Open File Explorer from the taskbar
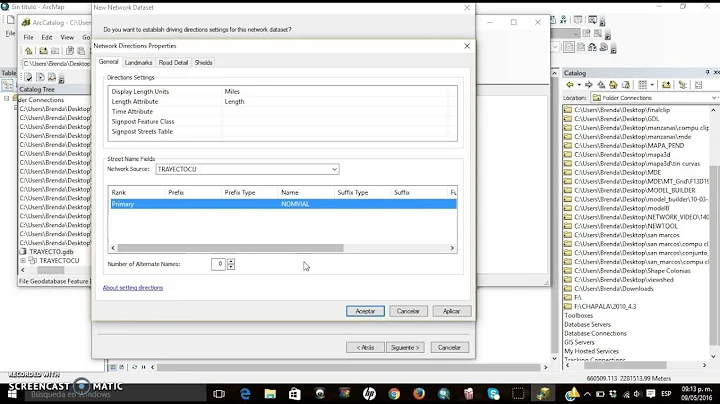The height and width of the screenshot is (404, 720). click(x=270, y=393)
